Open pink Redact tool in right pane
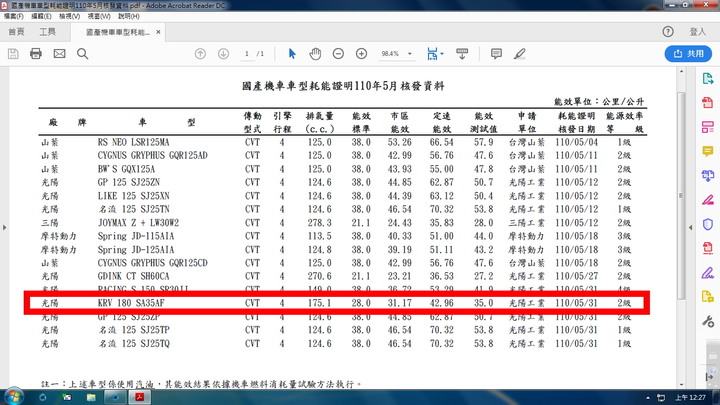720x405 pixels. click(708, 200)
